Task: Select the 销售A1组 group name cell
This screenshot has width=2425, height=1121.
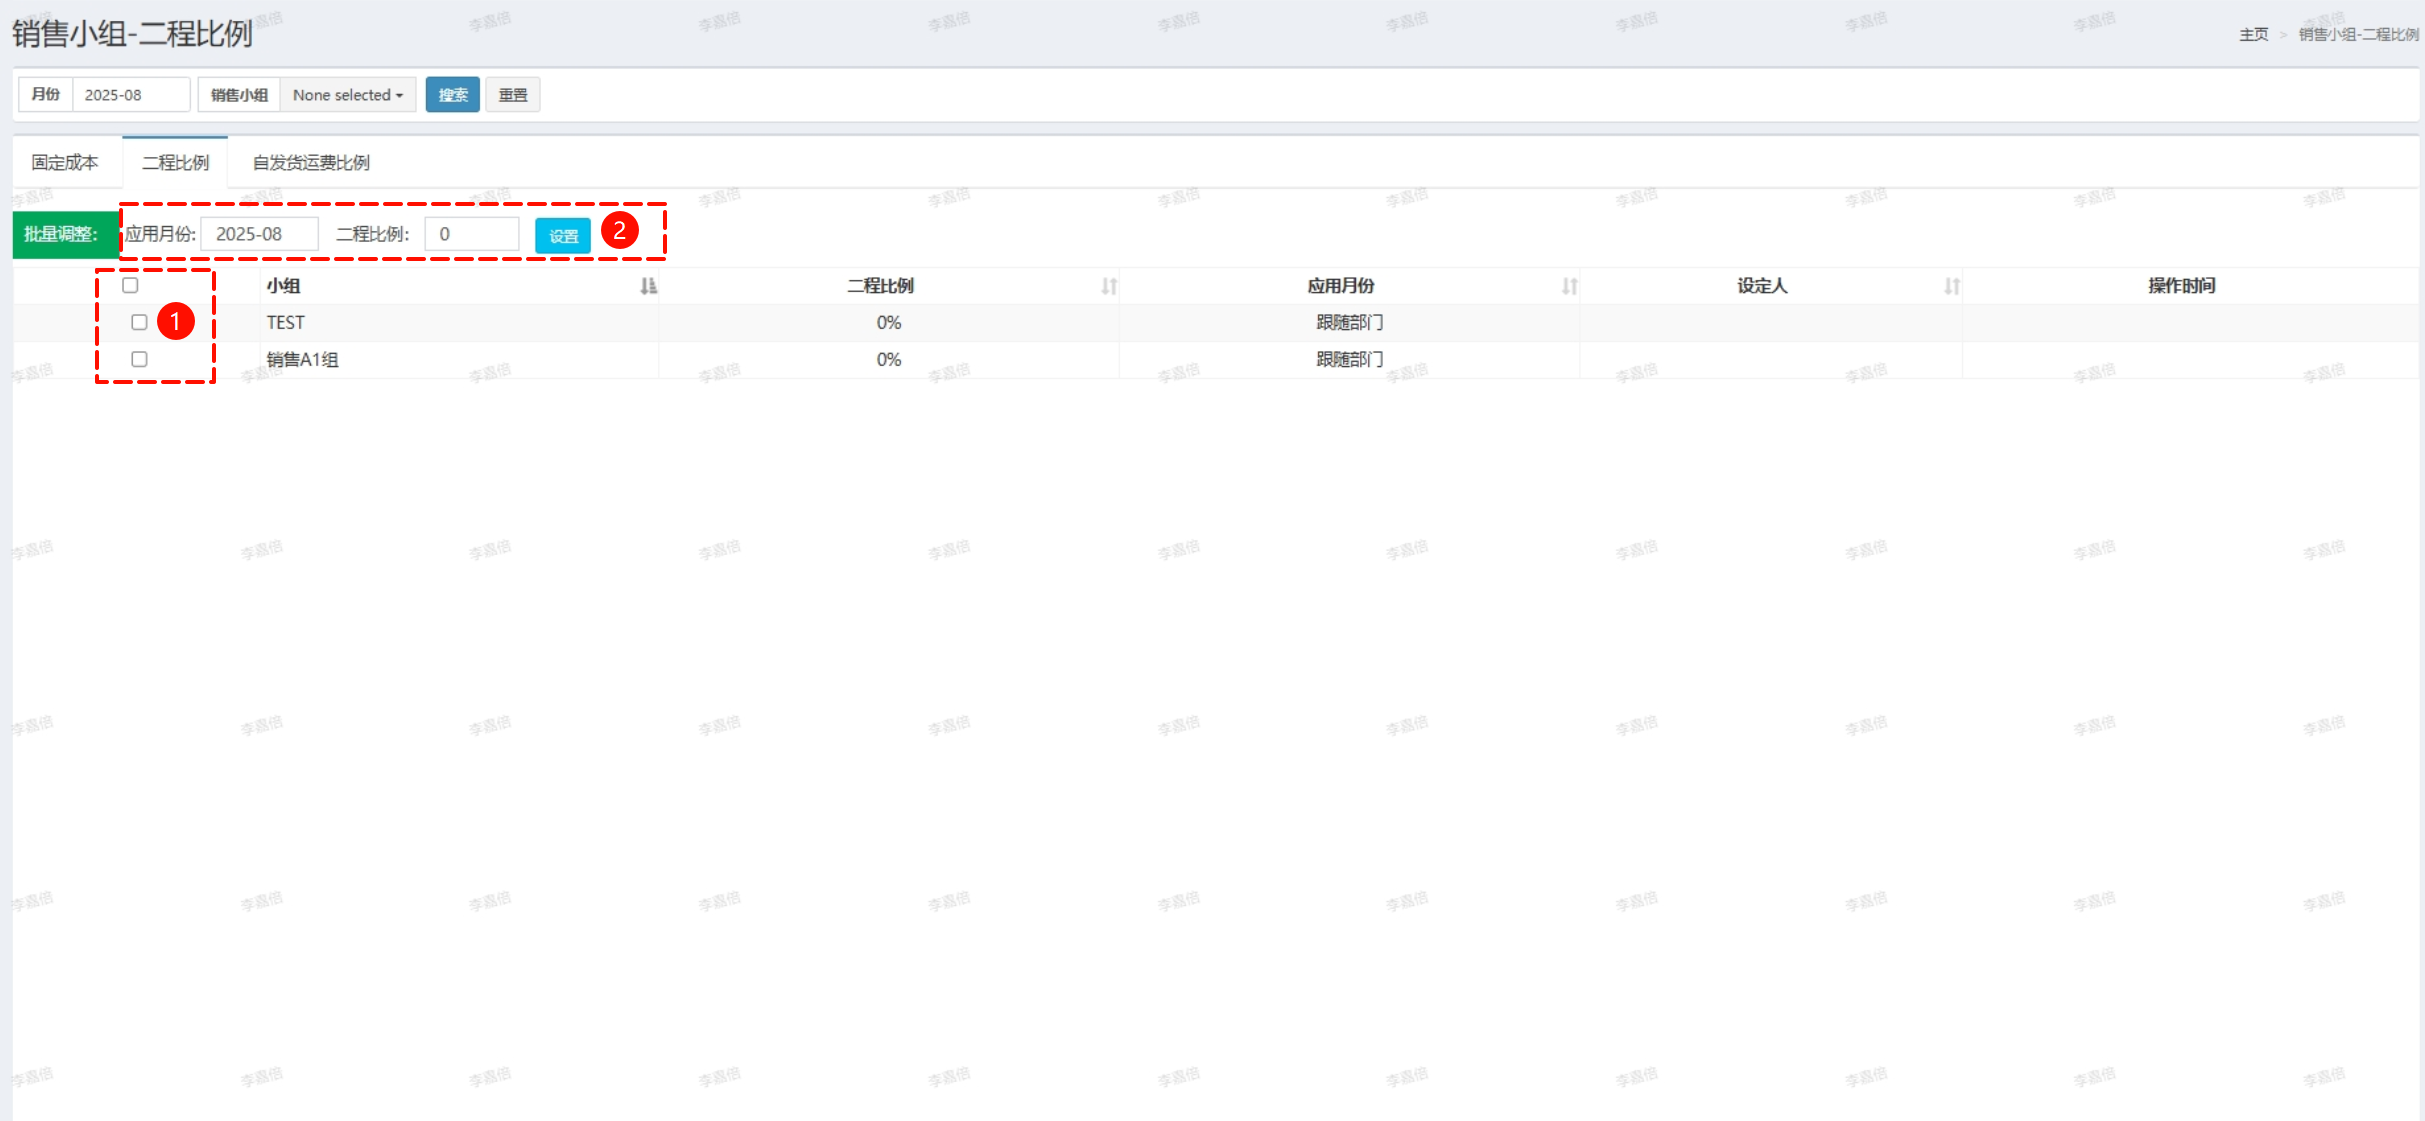Action: coord(302,359)
